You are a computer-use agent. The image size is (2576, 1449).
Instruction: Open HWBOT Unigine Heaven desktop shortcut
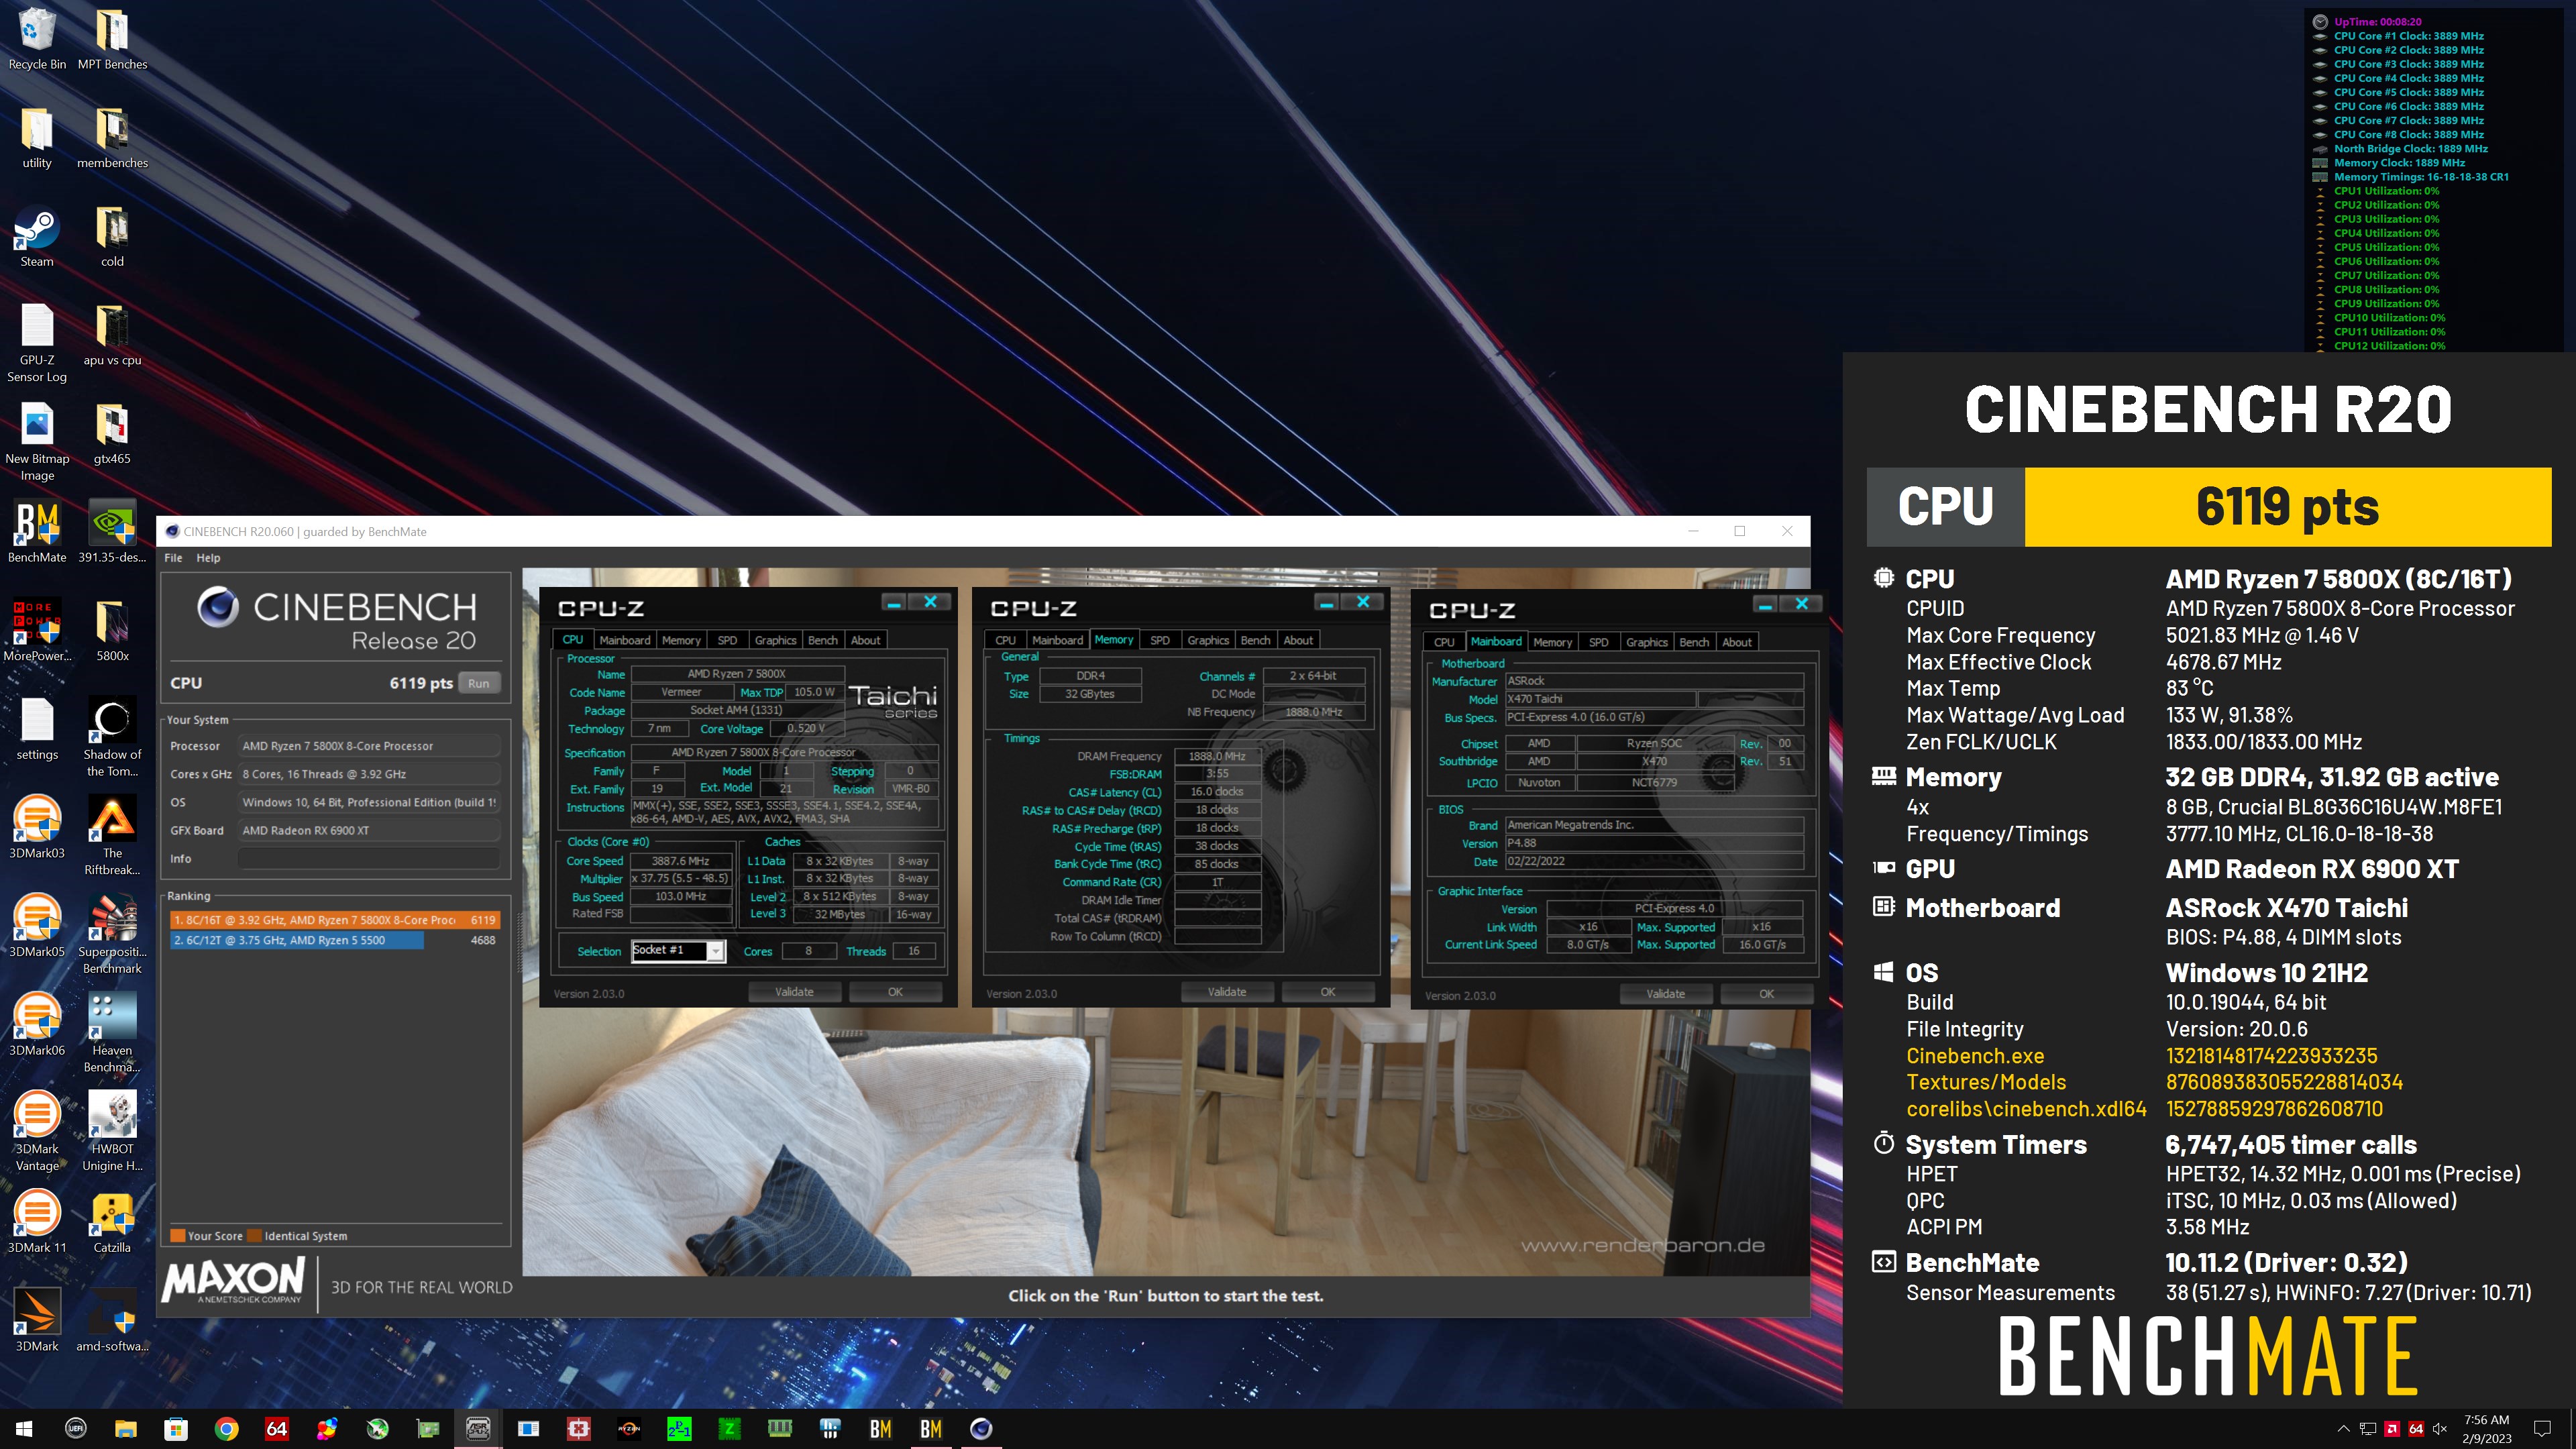[112, 1132]
